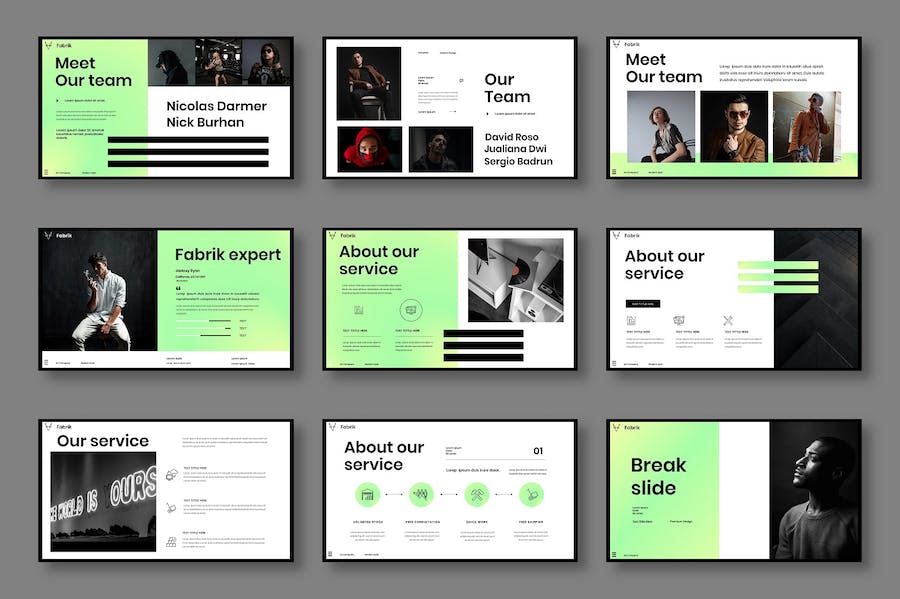Click the hamburger menu icon on Break slide

(x=614, y=554)
